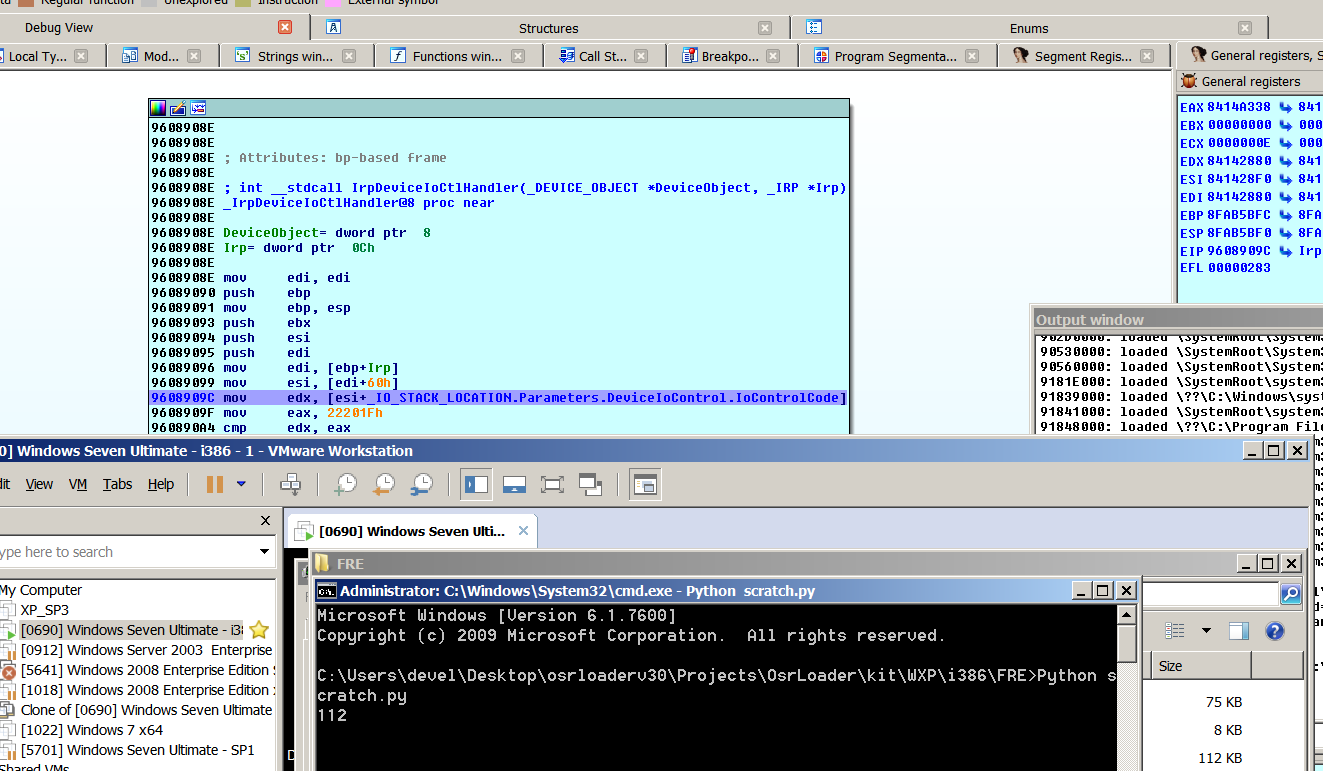Enter full screen mode in VMware
1323x771 pixels.
552,485
